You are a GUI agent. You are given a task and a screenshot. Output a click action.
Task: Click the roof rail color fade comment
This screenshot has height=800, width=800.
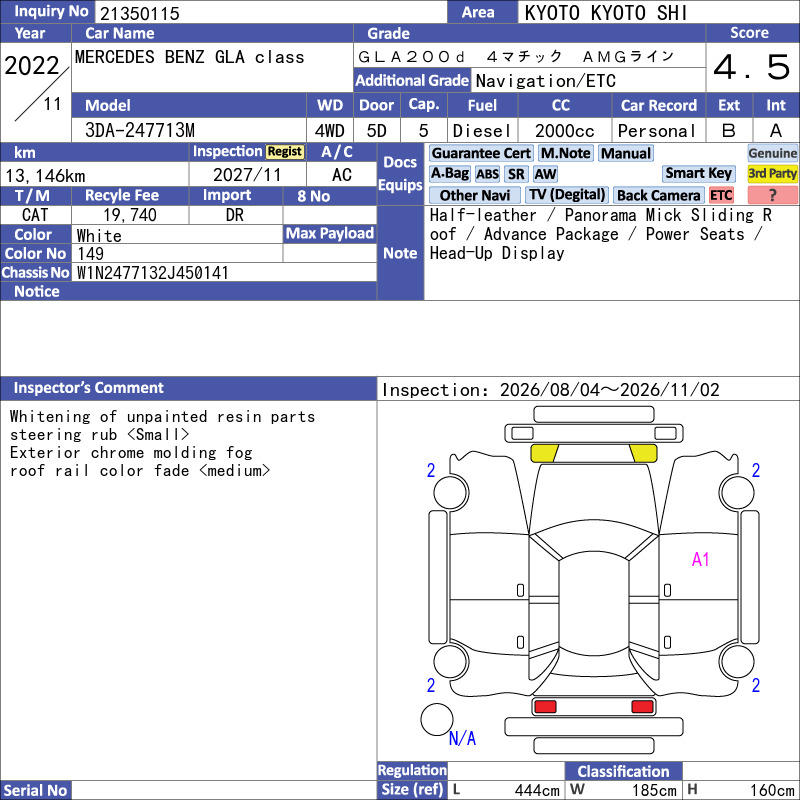pos(140,470)
